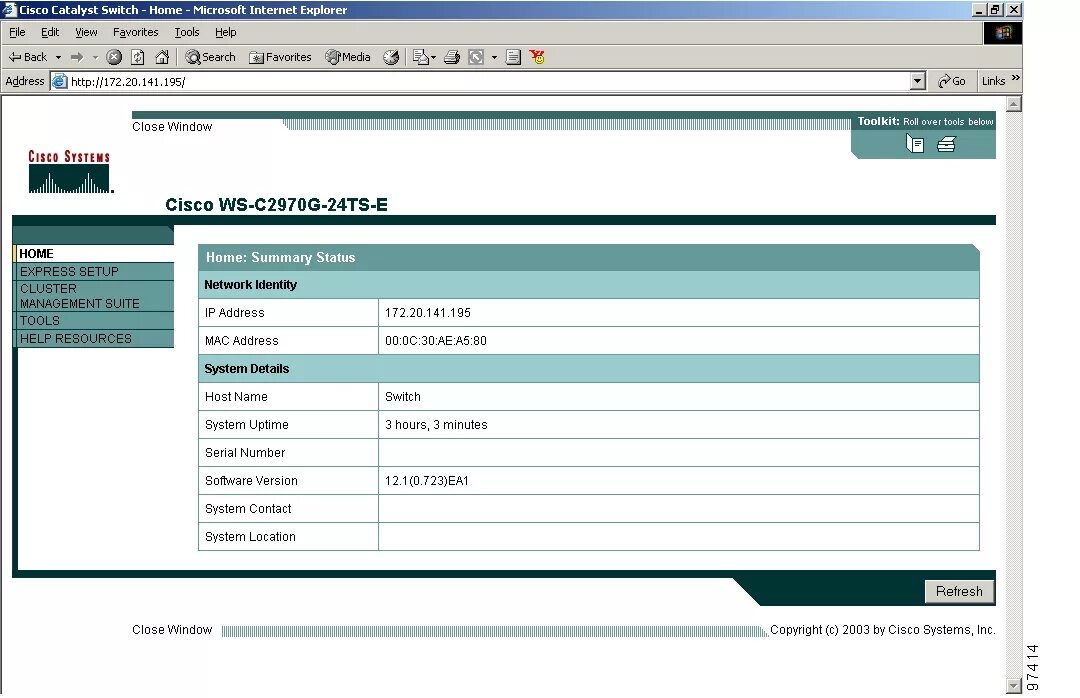Click the scrollbar up arrow
The height and width of the screenshot is (698, 1080).
pos(1013,104)
